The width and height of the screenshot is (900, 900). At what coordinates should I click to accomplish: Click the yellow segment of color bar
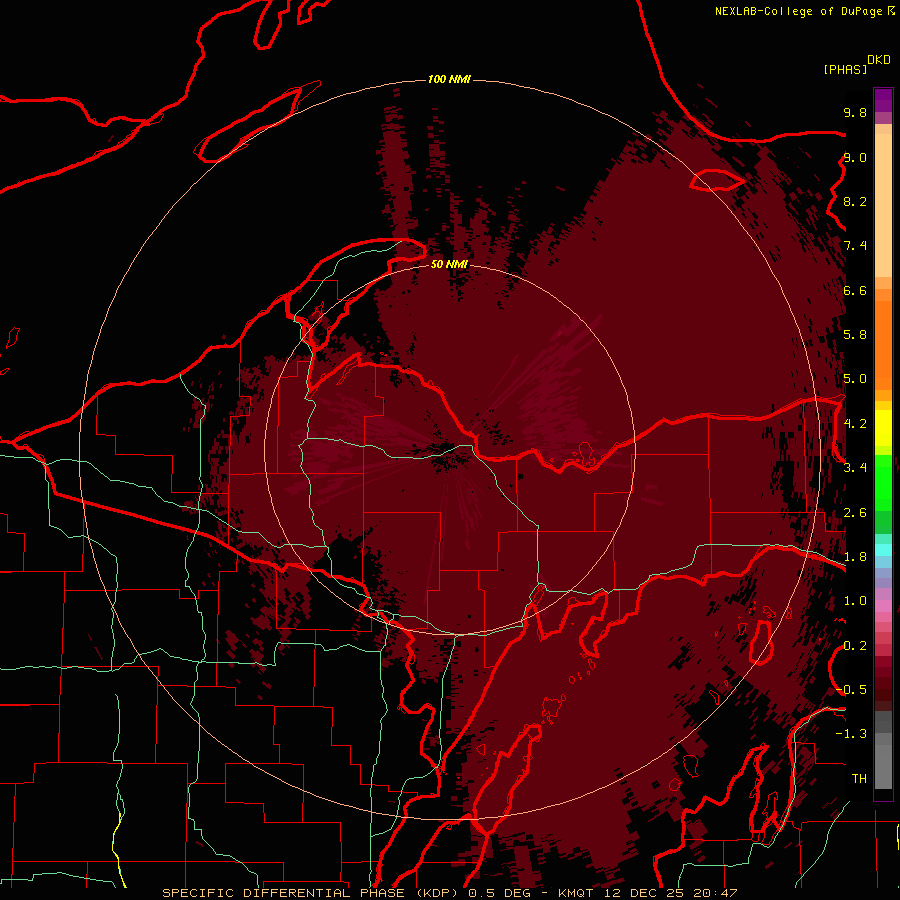tap(883, 428)
